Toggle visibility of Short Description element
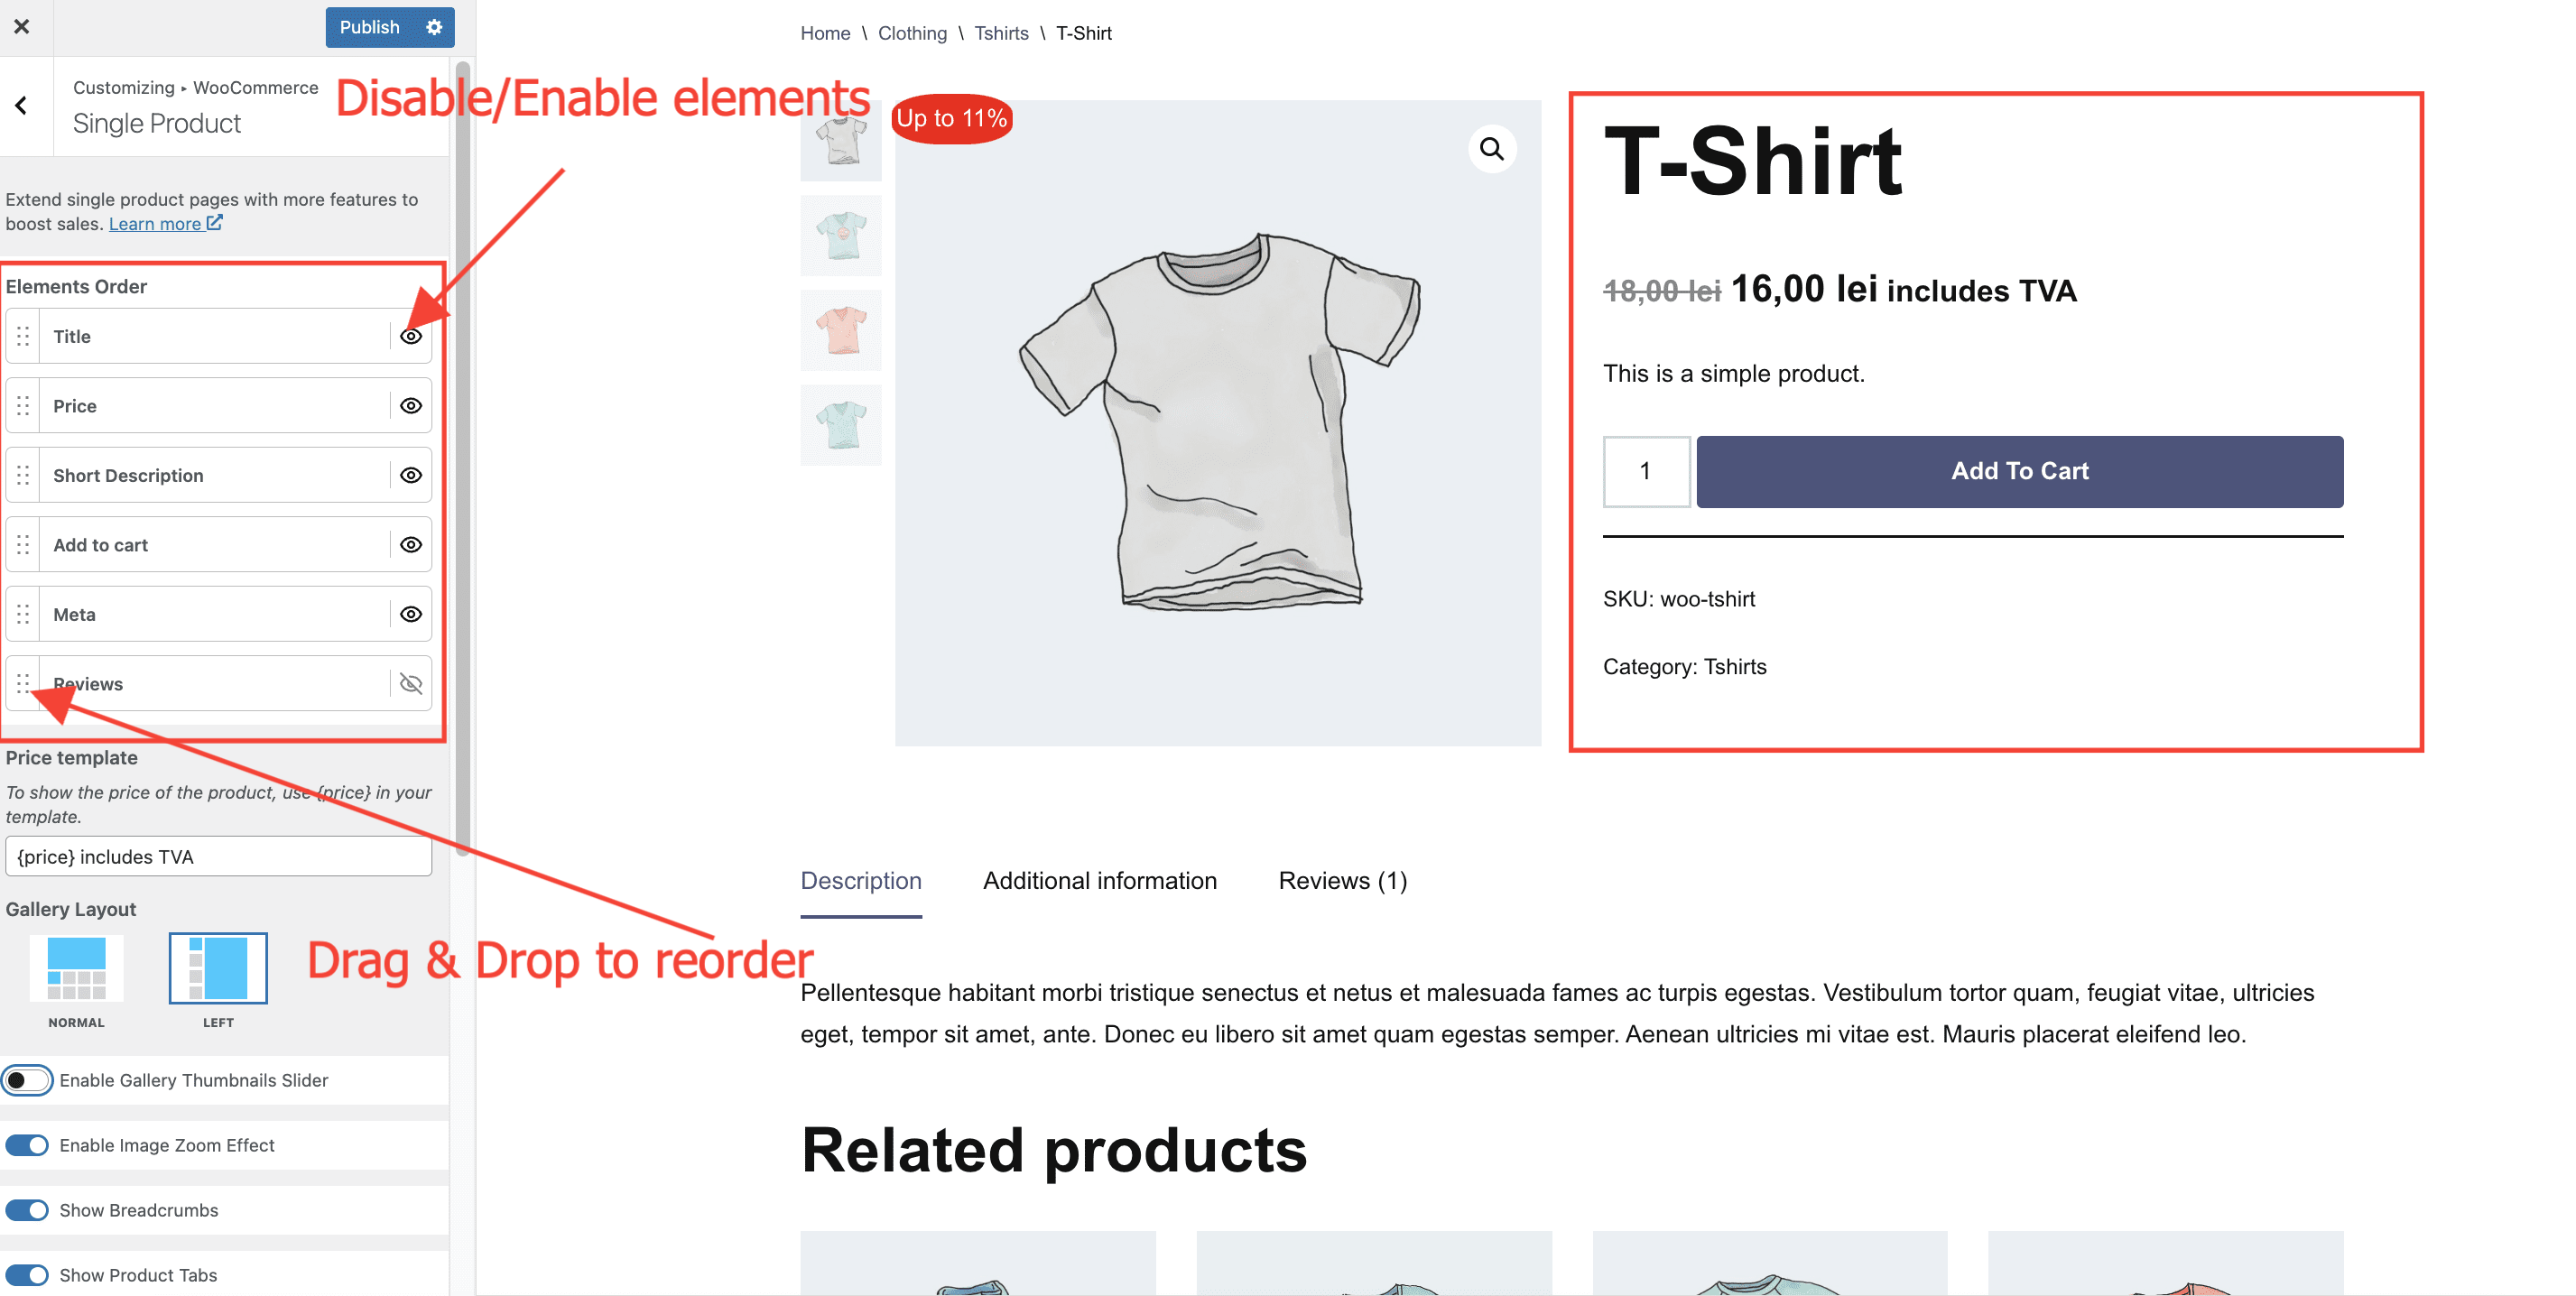 pos(410,475)
